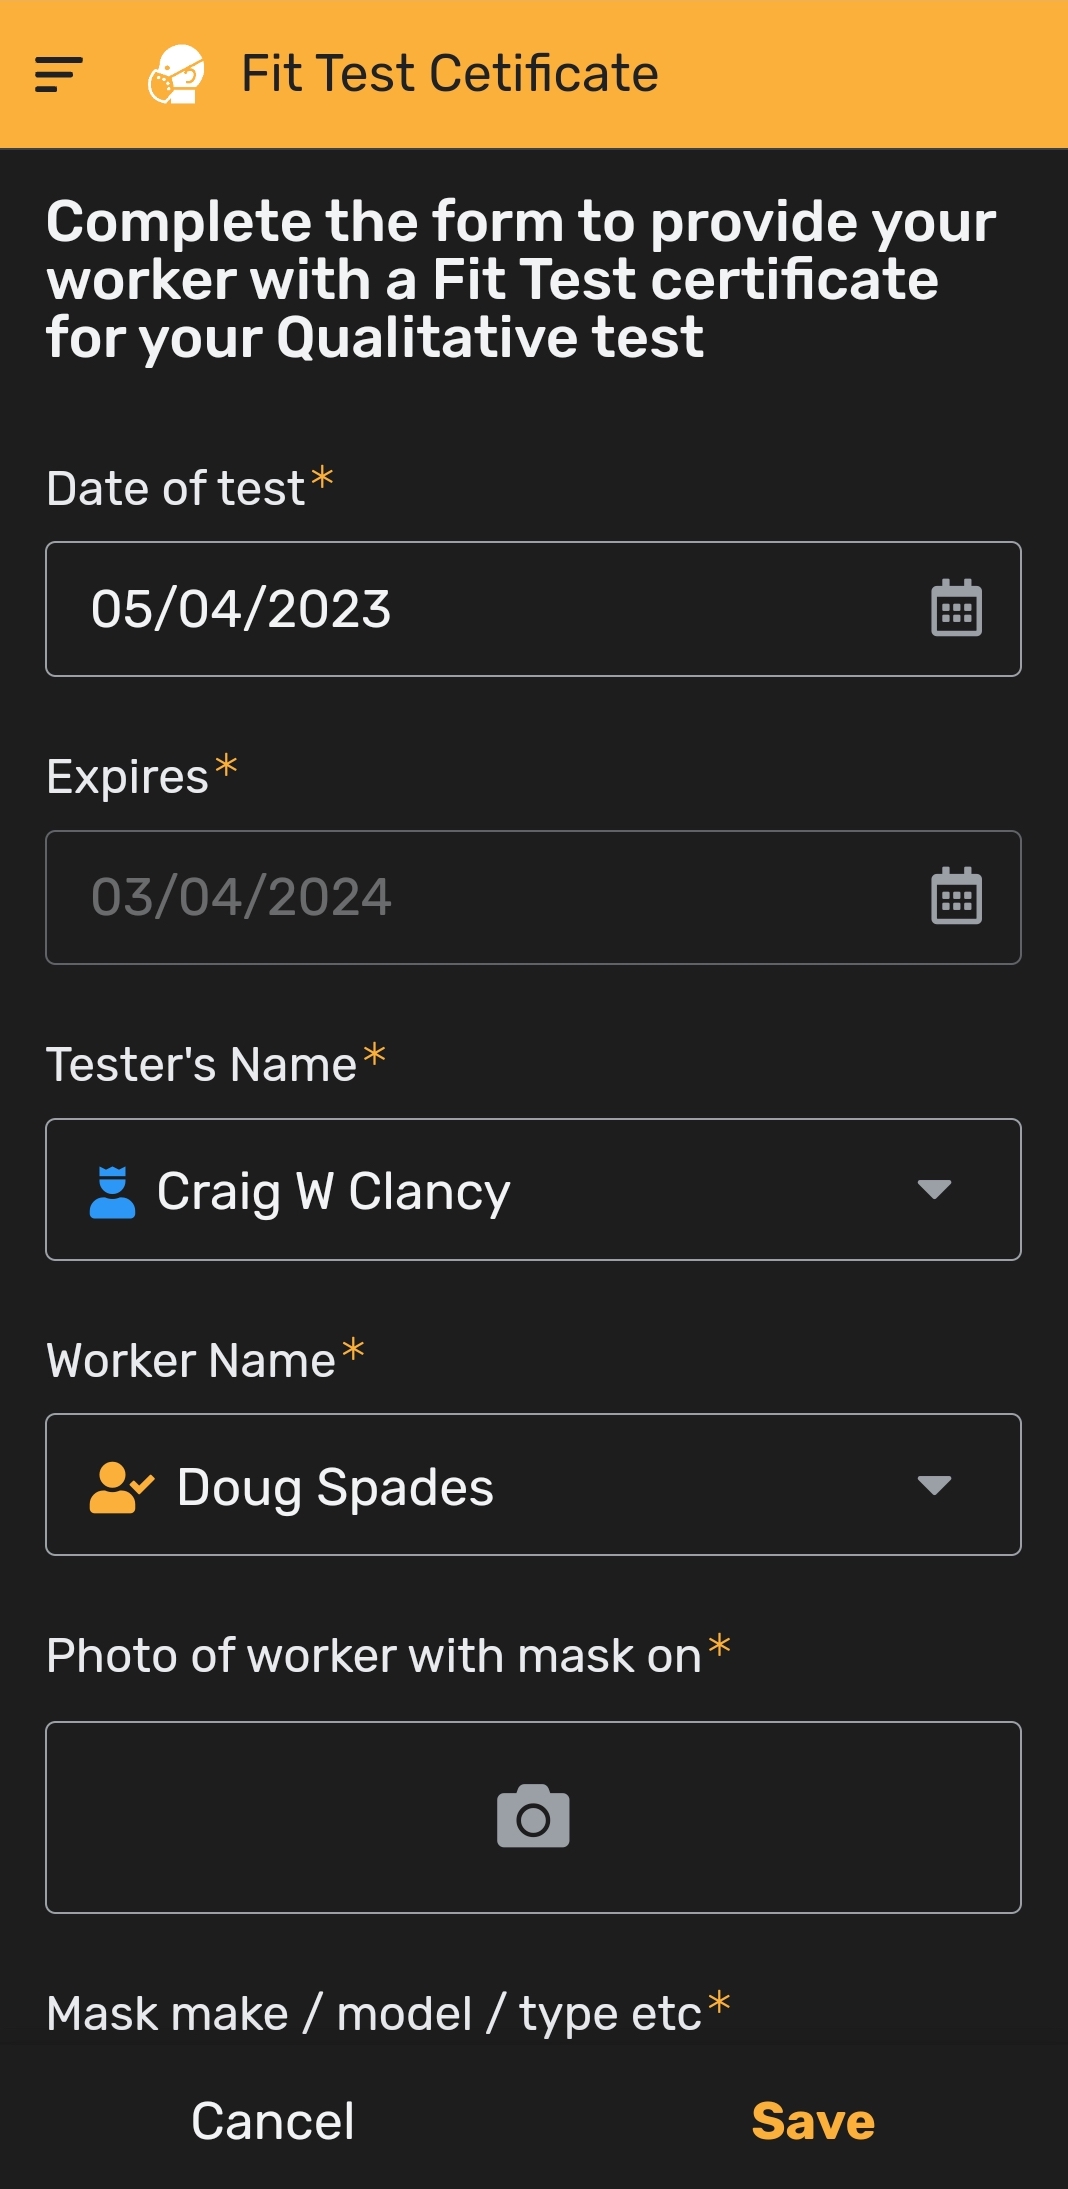Click the Expires field label
This screenshot has width=1068, height=2189.
(x=128, y=777)
